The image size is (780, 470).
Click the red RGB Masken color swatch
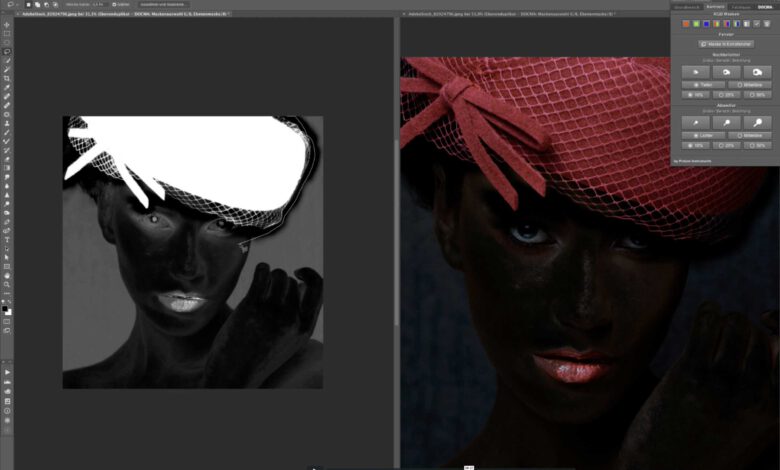685,24
